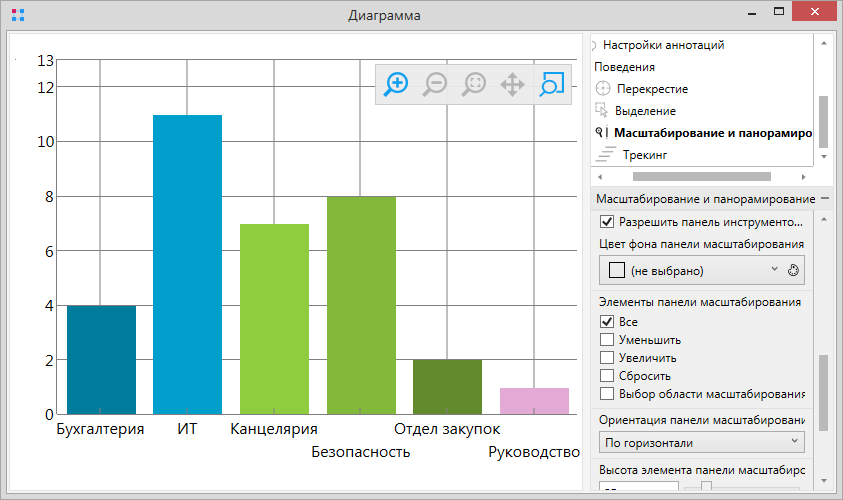Enable the Сбросить checkbox
The width and height of the screenshot is (843, 500).
(x=606, y=376)
